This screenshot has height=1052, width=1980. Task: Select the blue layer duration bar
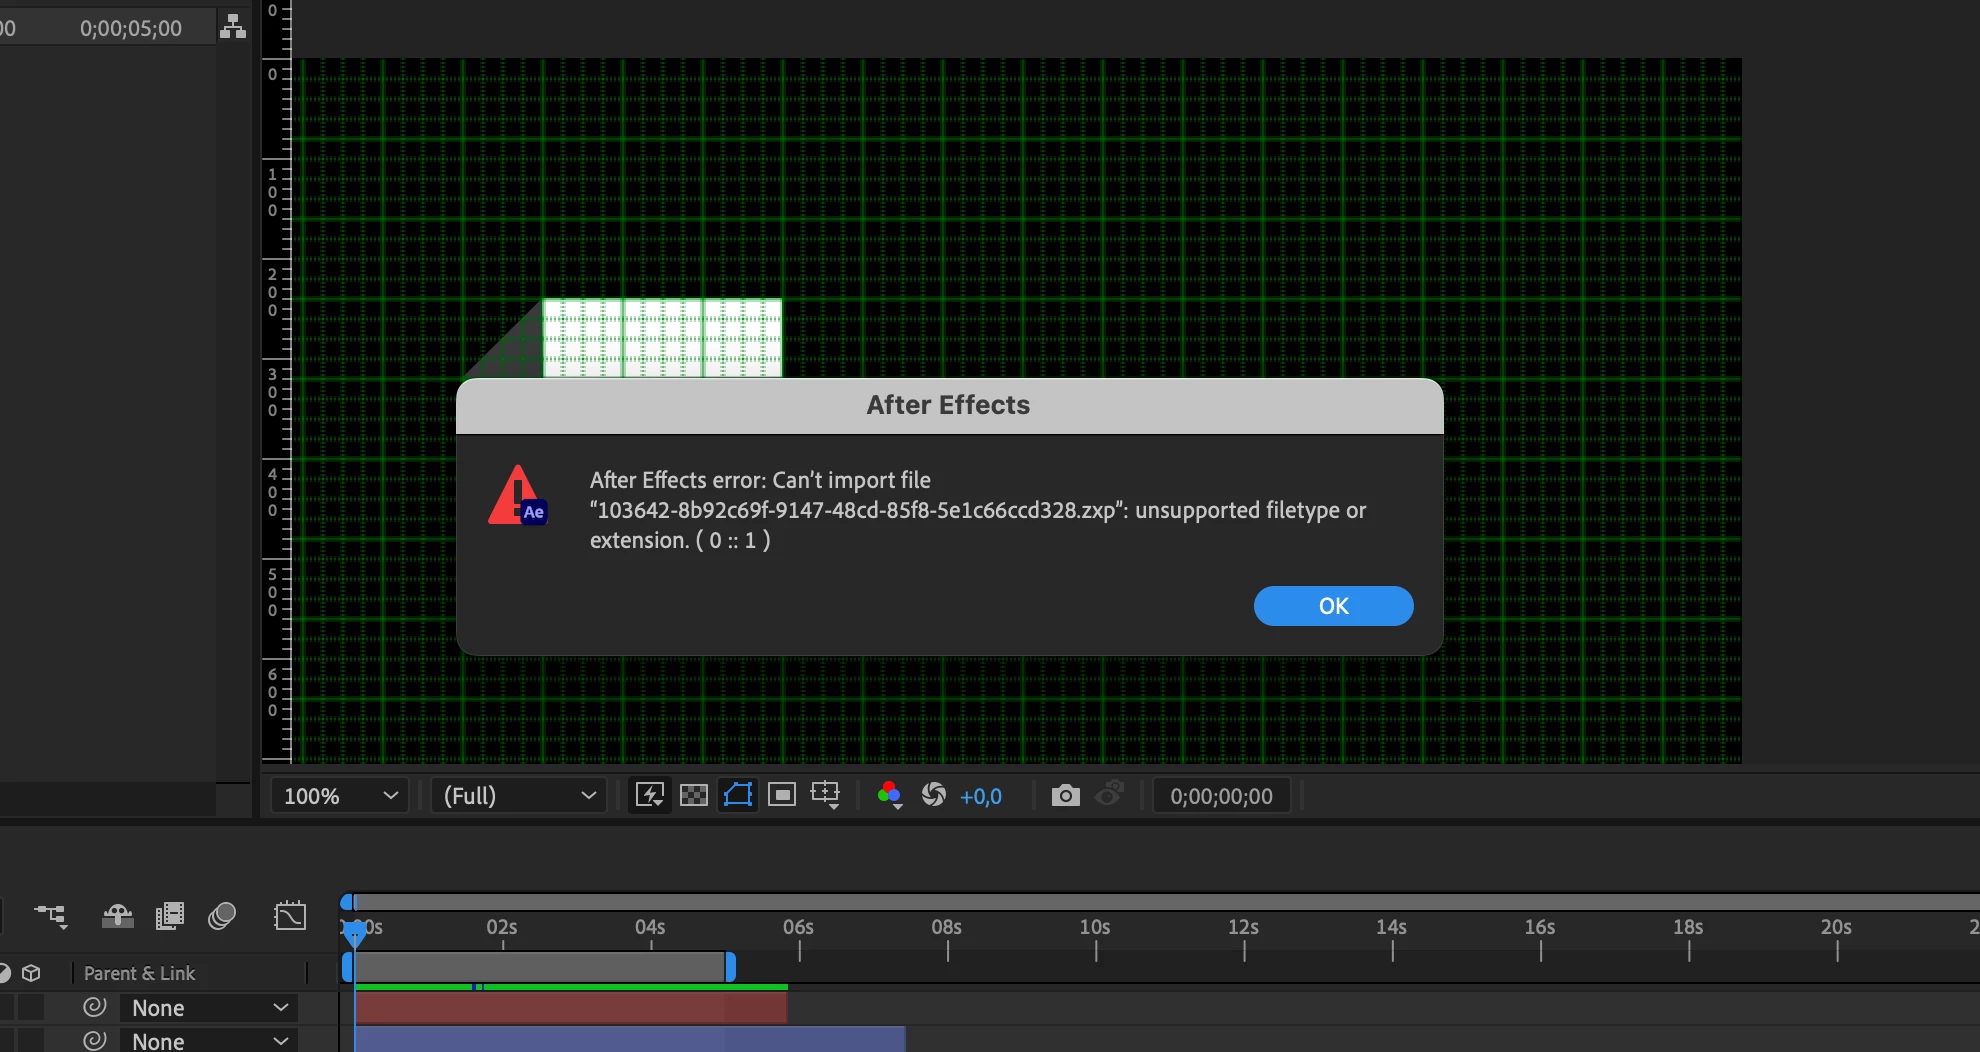click(x=630, y=1039)
